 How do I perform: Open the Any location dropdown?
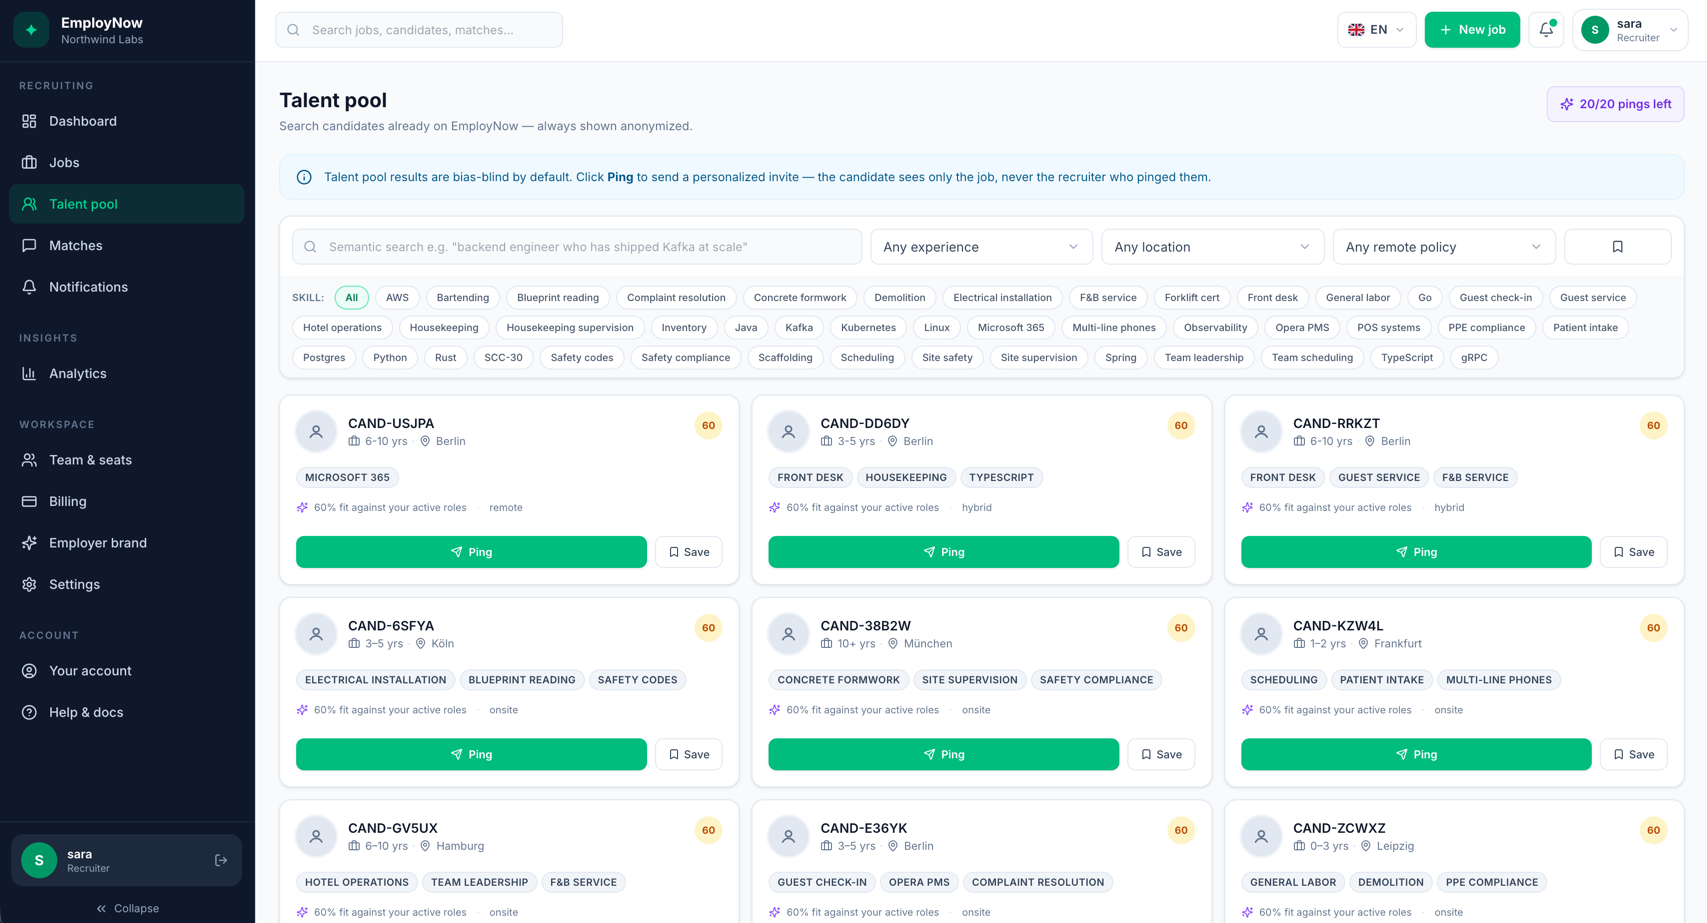1212,247
